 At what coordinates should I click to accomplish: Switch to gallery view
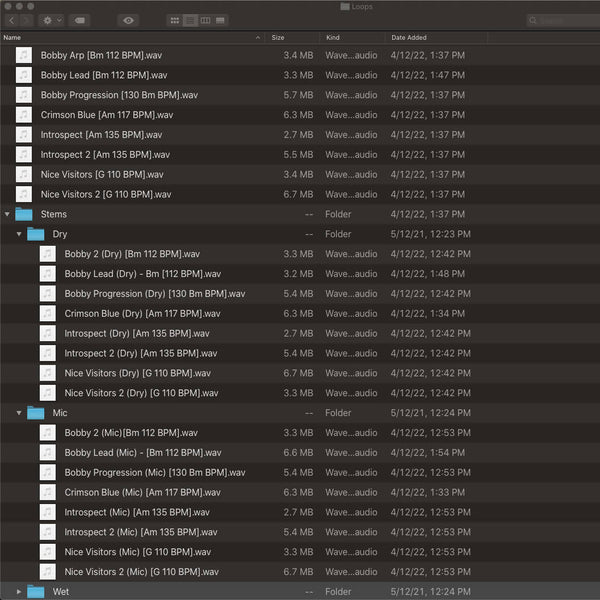(220, 20)
